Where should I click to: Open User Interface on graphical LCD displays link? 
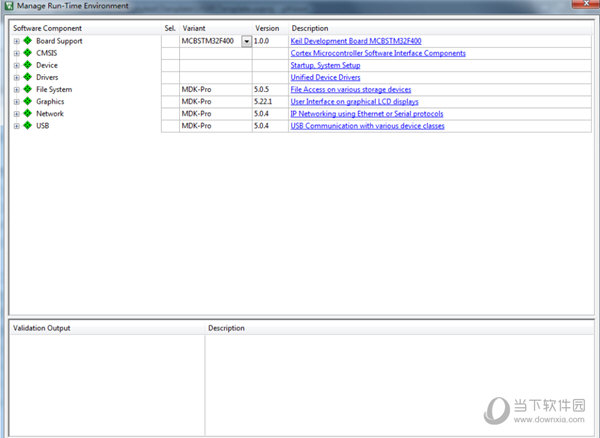[x=354, y=102]
